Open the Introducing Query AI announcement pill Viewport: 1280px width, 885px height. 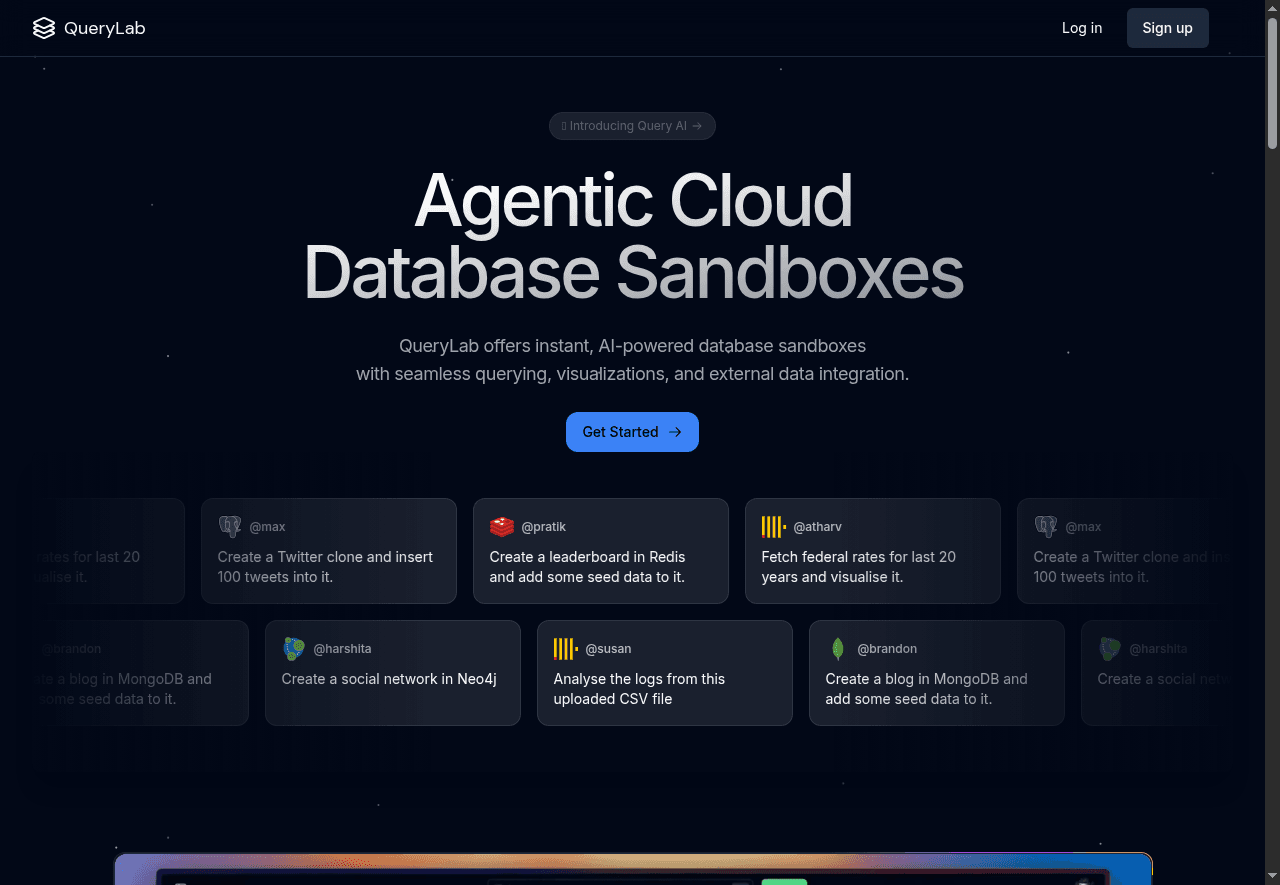pos(632,126)
